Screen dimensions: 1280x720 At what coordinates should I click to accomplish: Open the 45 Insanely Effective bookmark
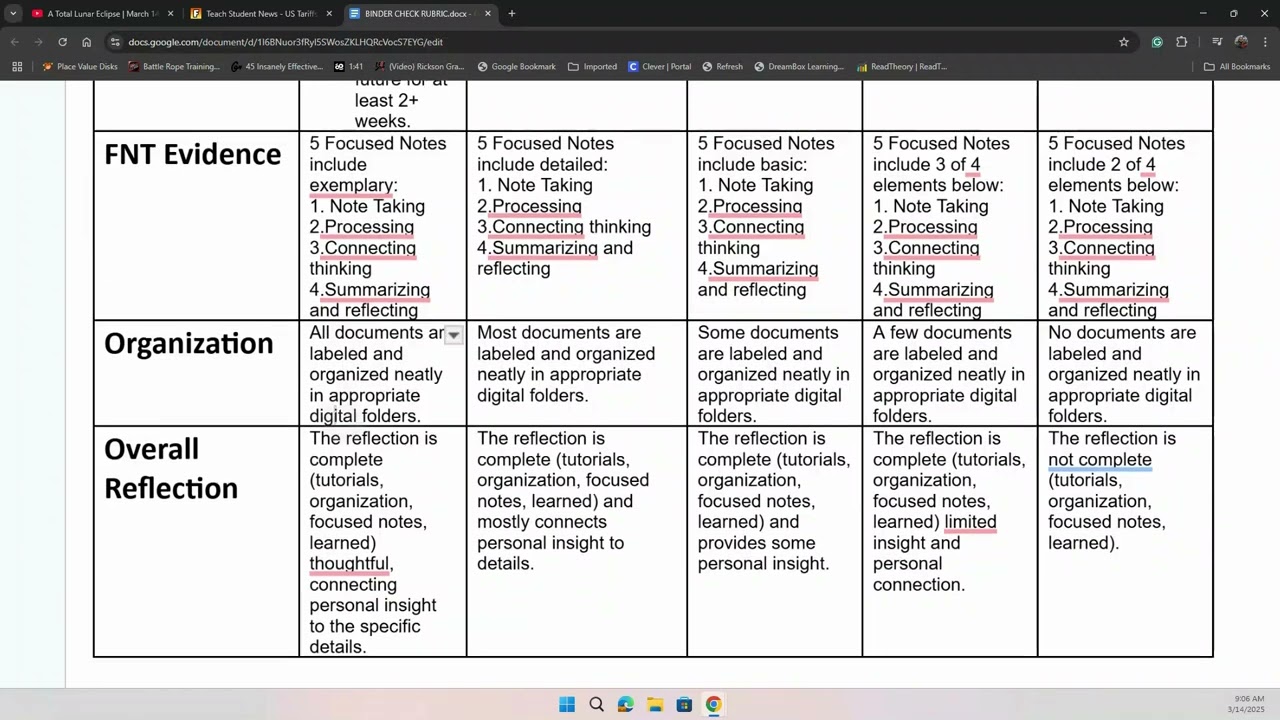point(277,67)
